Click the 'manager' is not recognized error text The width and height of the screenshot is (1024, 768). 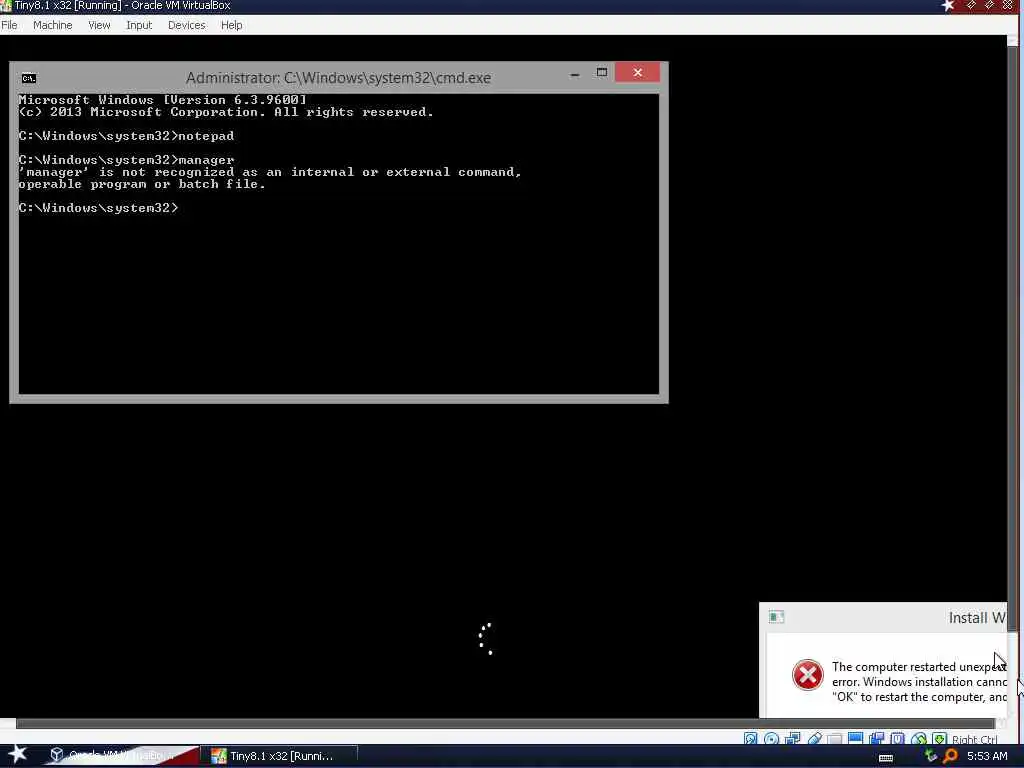coord(270,178)
